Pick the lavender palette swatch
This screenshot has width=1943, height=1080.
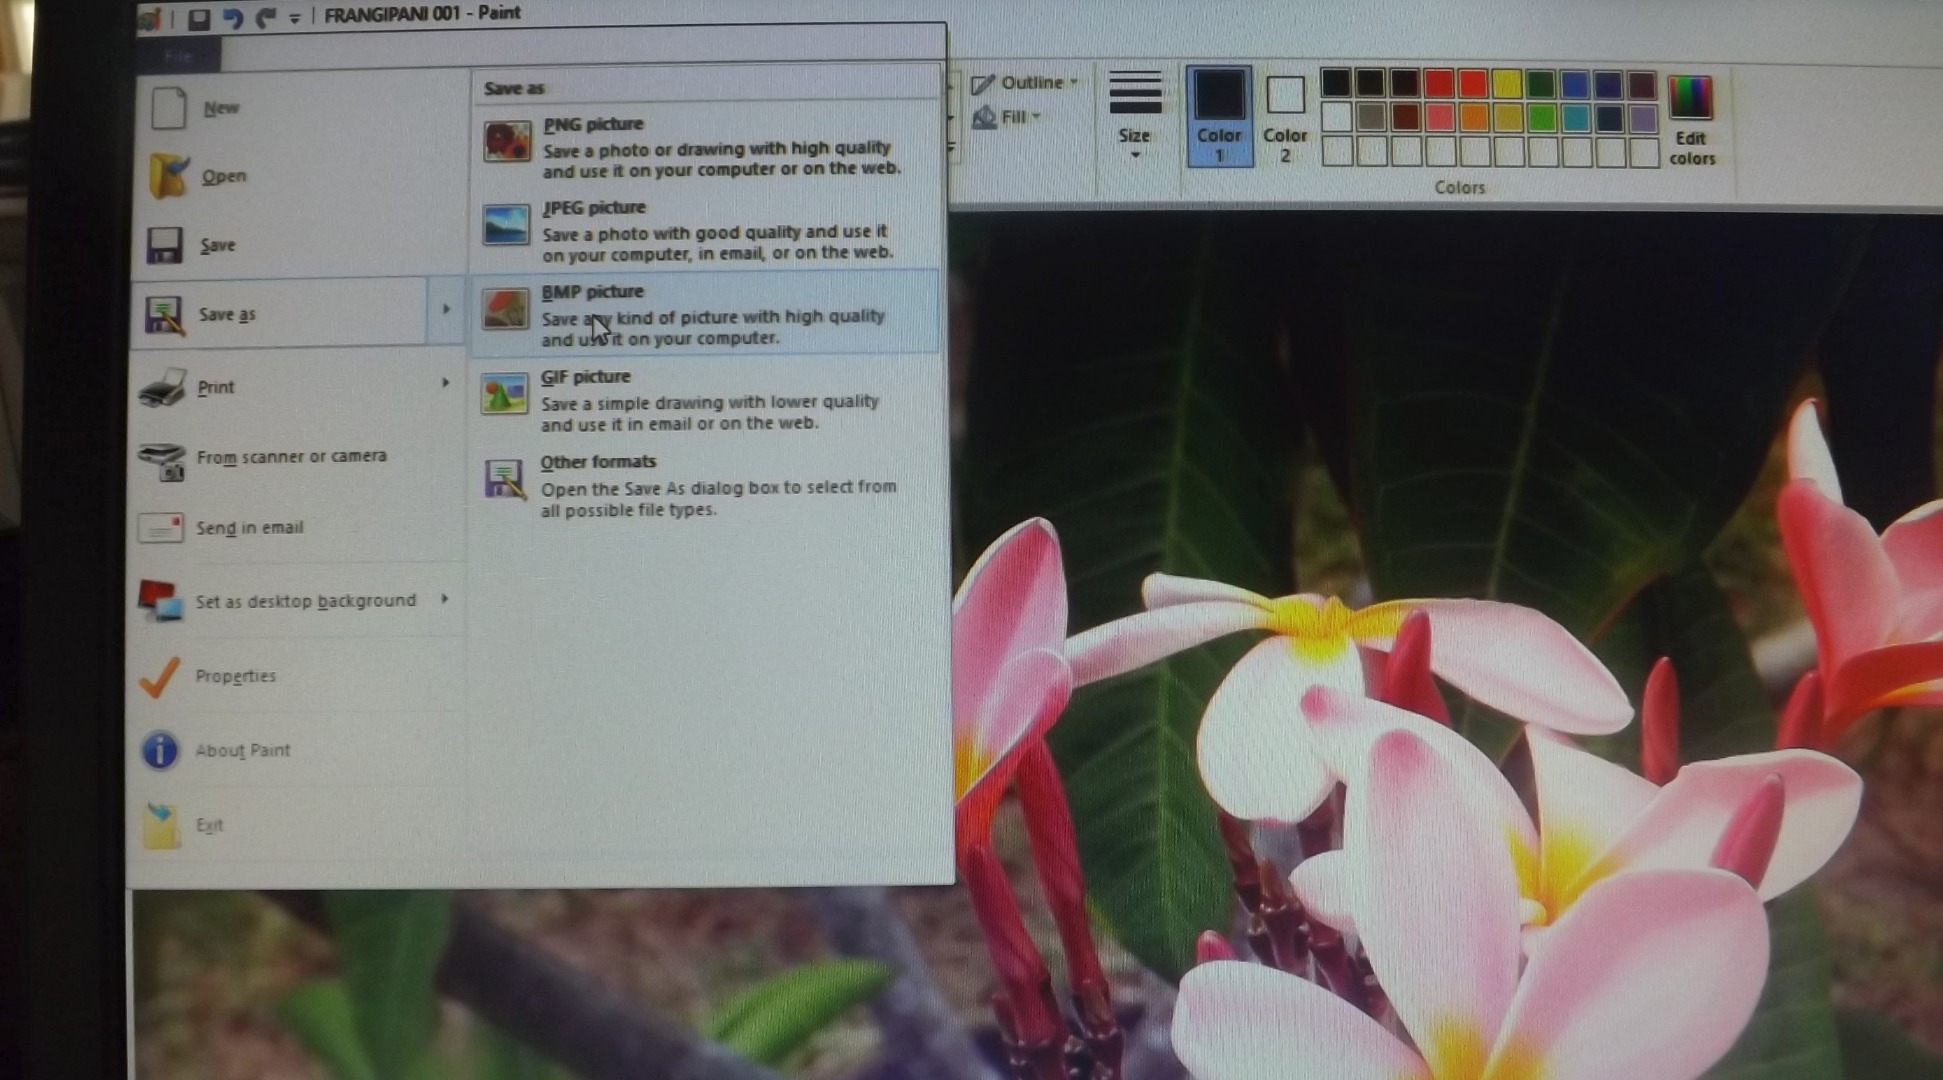coord(1643,119)
